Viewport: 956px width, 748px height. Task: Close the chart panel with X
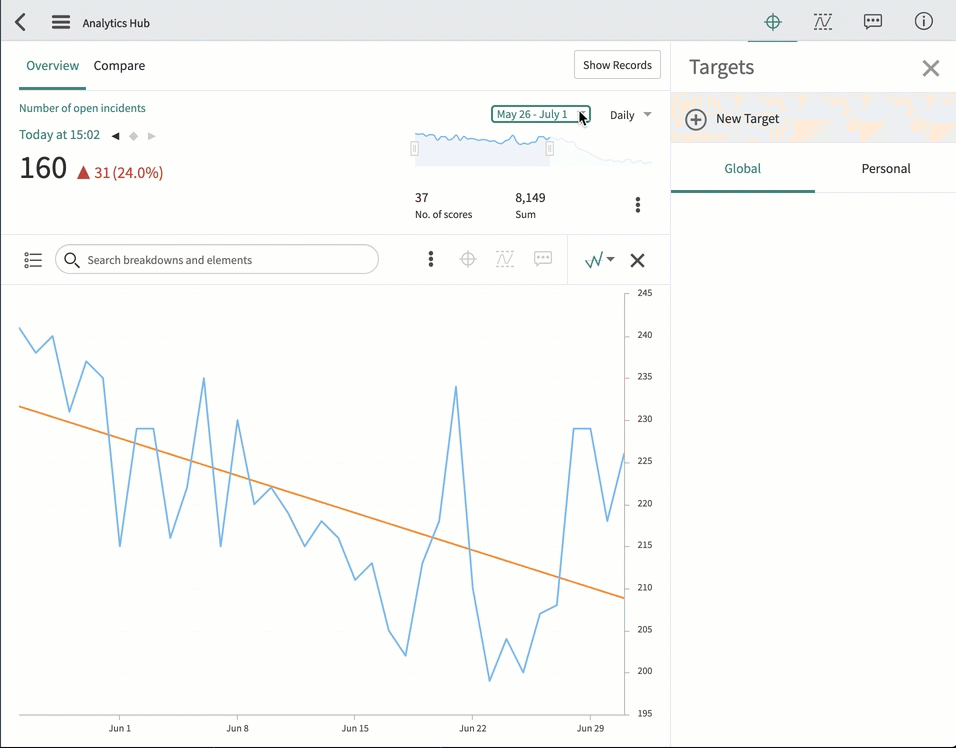[637, 260]
